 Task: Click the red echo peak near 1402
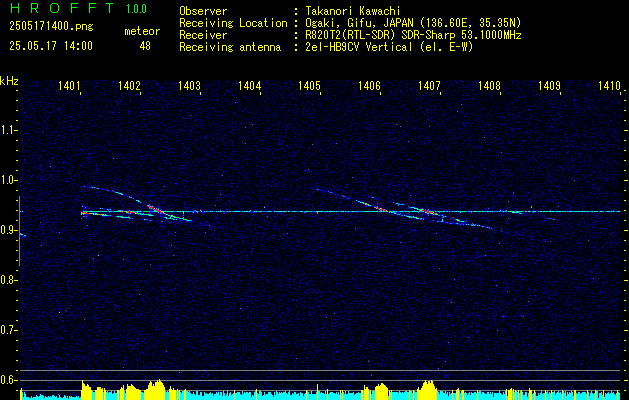coord(155,209)
